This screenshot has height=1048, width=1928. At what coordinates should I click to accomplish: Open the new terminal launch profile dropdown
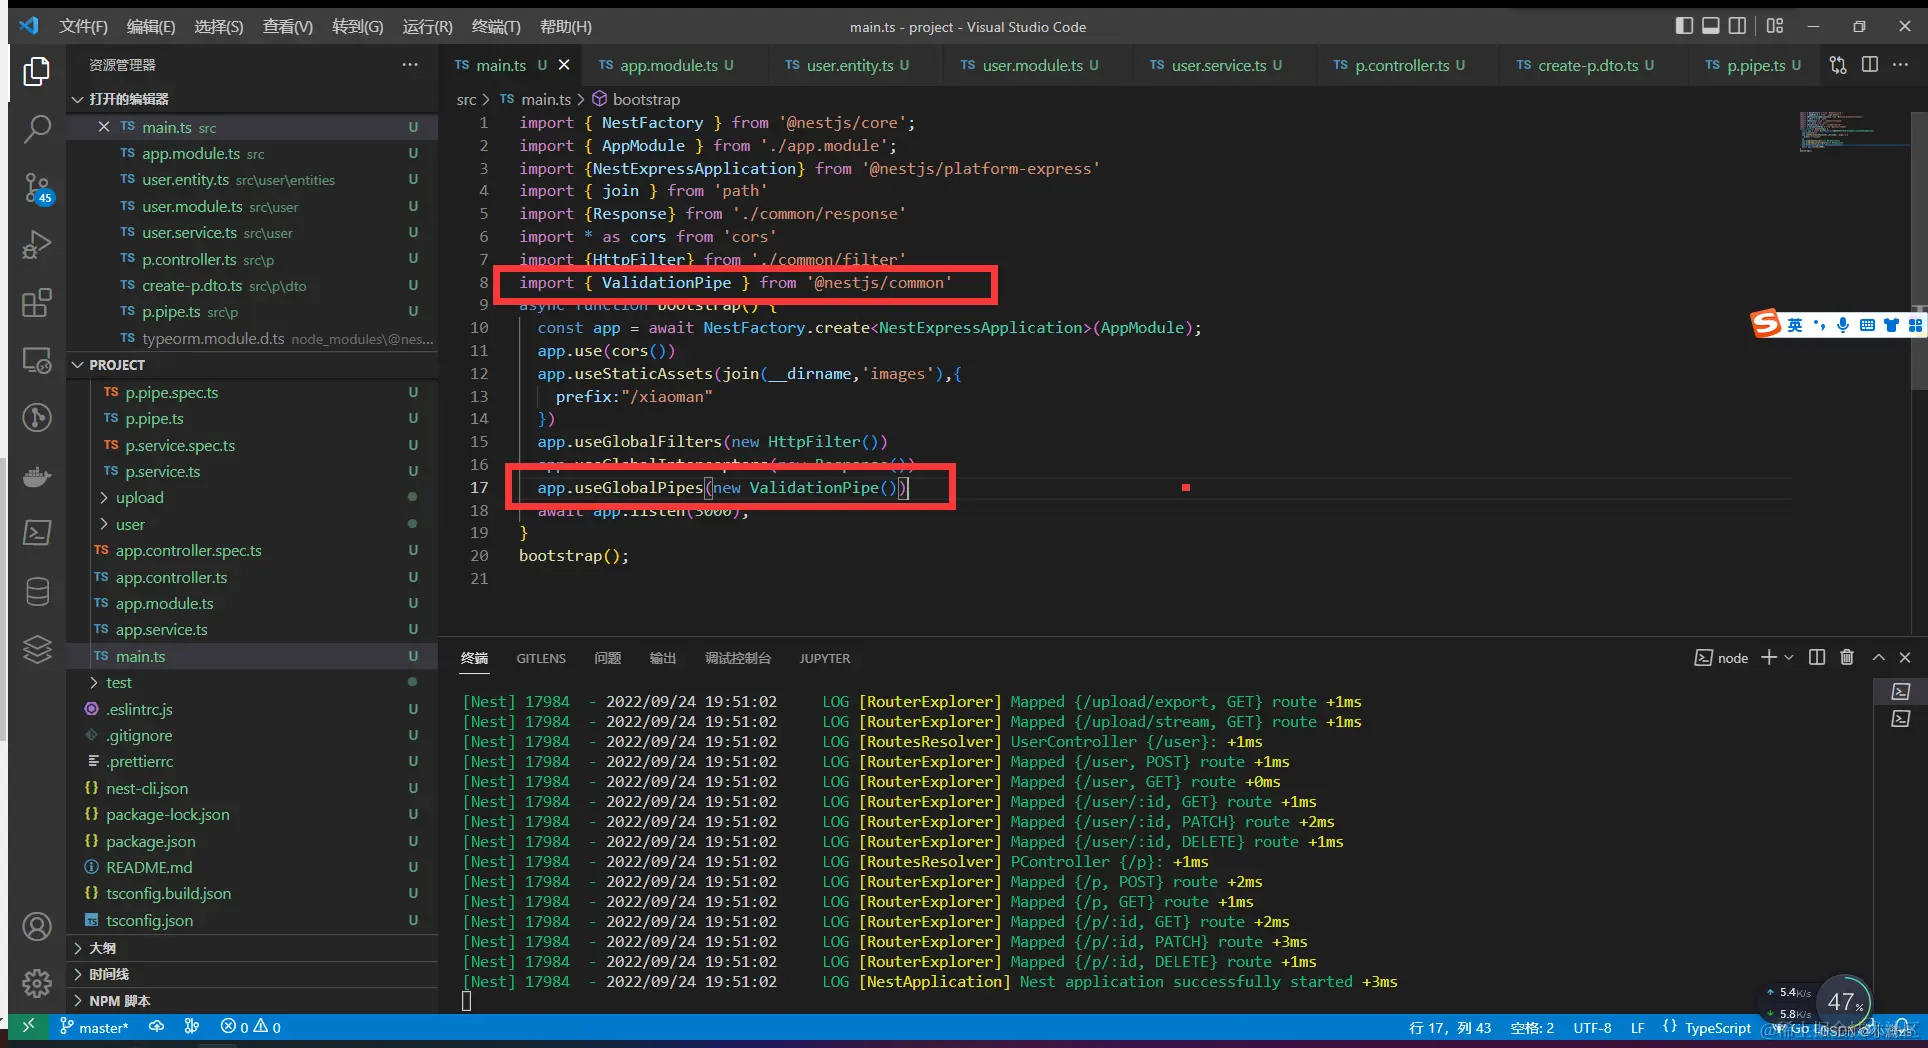pyautogui.click(x=1789, y=657)
